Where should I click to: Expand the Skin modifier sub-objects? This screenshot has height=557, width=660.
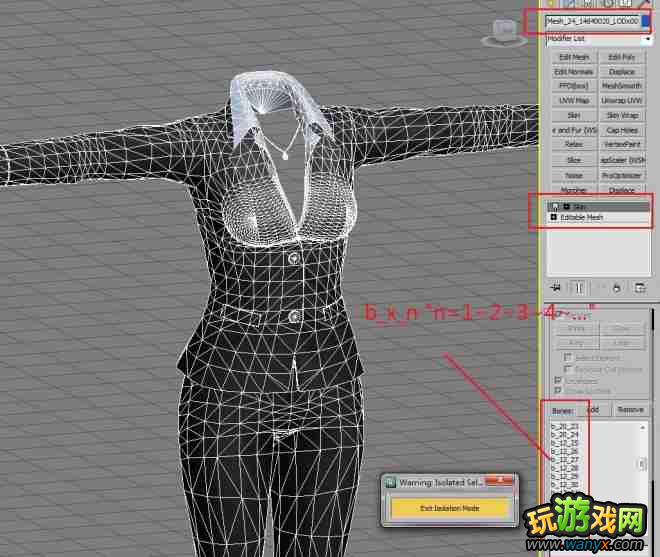[566, 206]
